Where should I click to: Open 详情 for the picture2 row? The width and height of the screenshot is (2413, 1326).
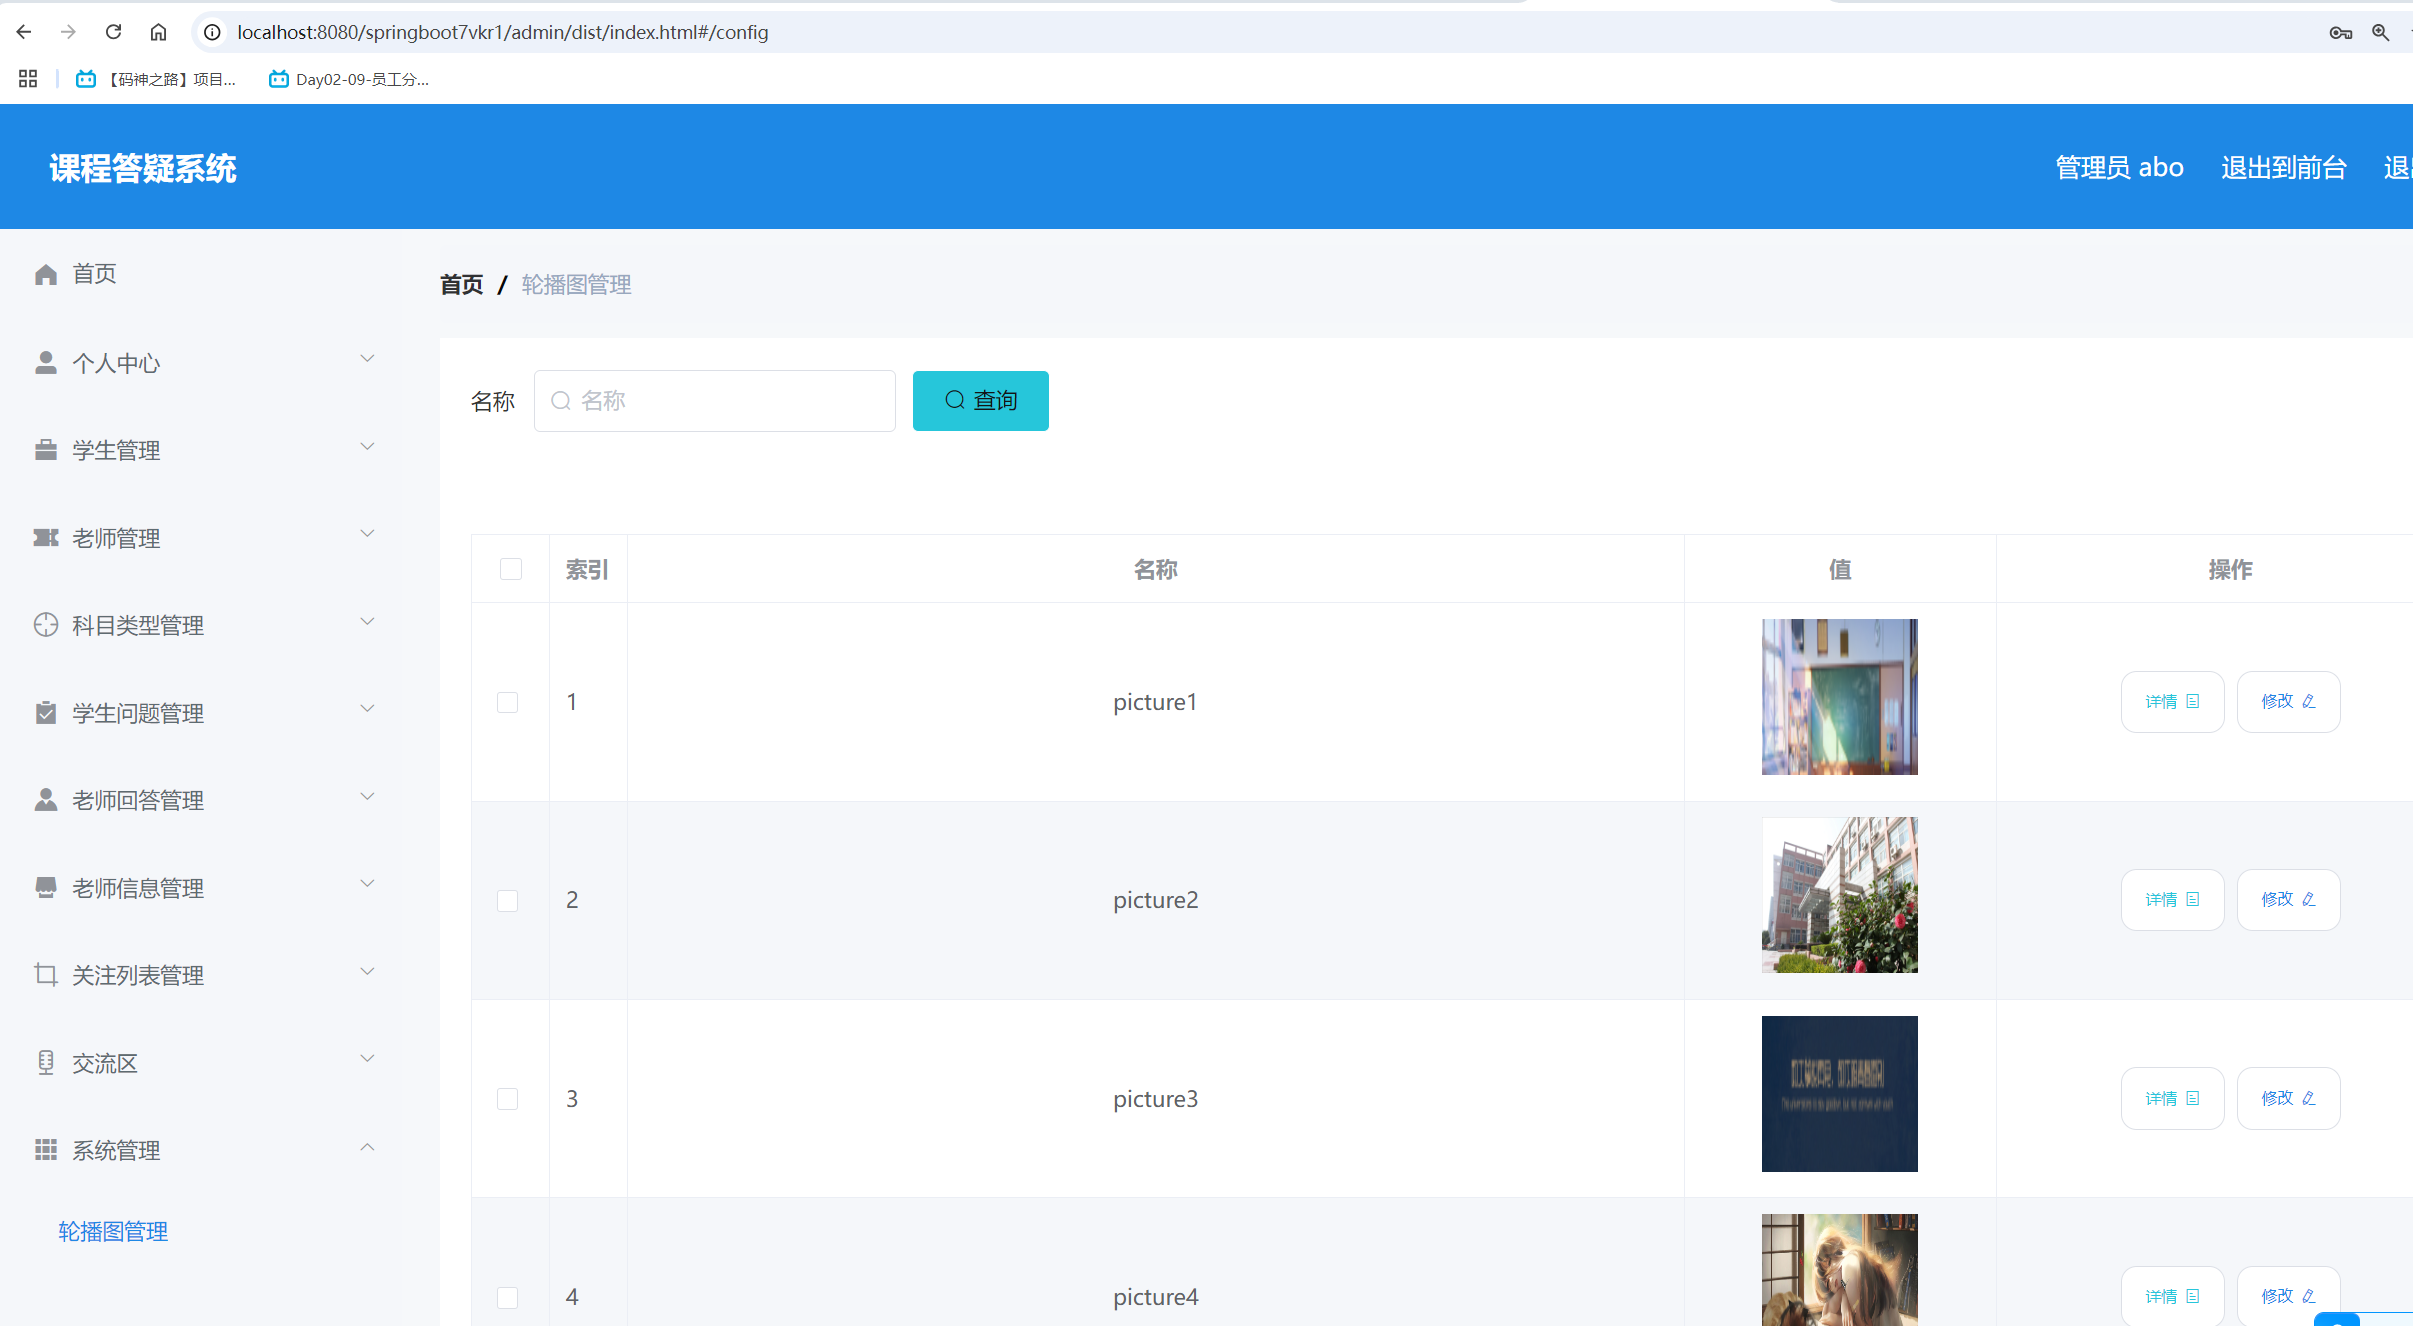[x=2172, y=900]
